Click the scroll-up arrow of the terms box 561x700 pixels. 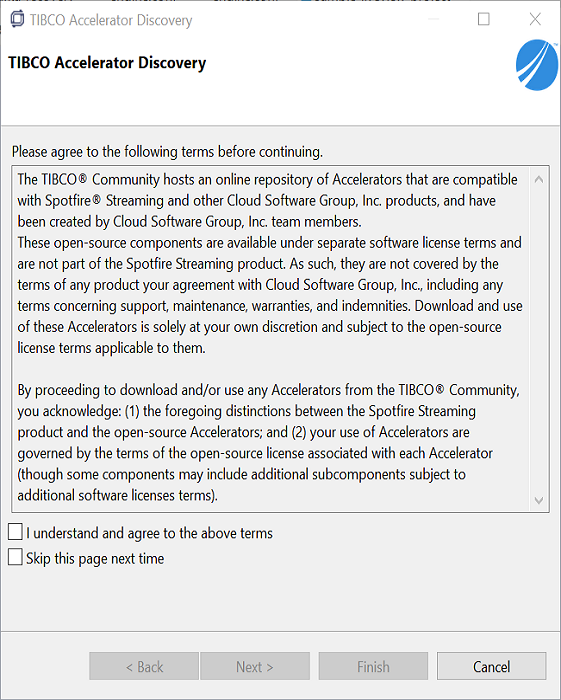coord(539,179)
